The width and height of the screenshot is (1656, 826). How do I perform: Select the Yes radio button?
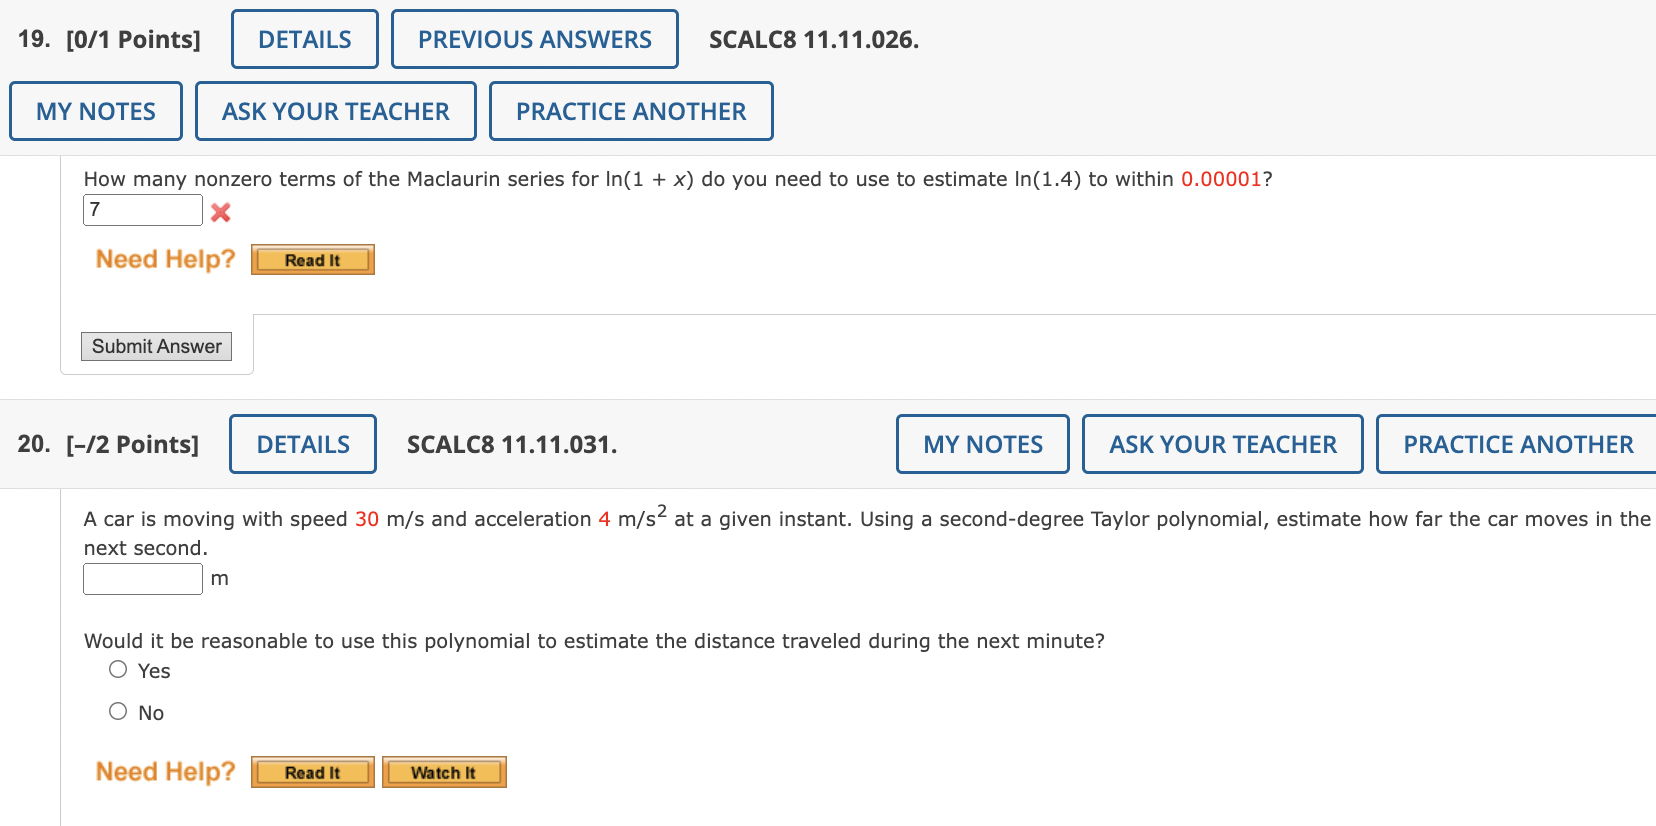click(x=117, y=668)
